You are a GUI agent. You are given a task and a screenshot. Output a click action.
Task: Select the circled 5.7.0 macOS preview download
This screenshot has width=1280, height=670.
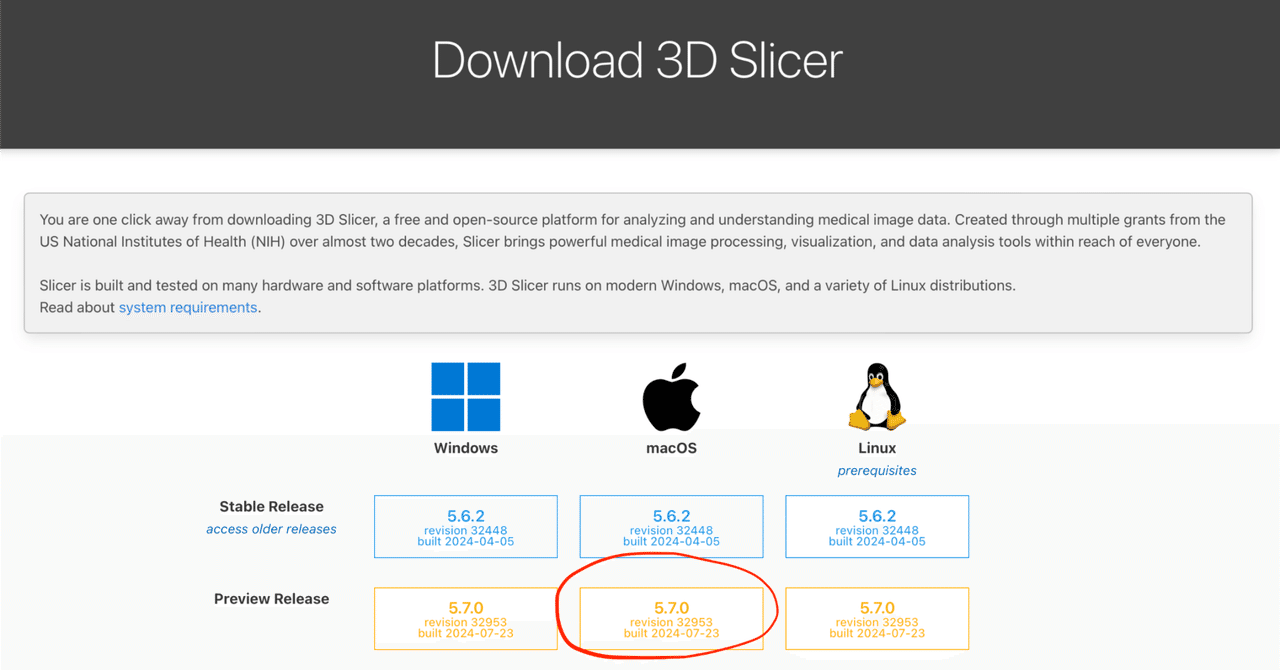pyautogui.click(x=671, y=618)
